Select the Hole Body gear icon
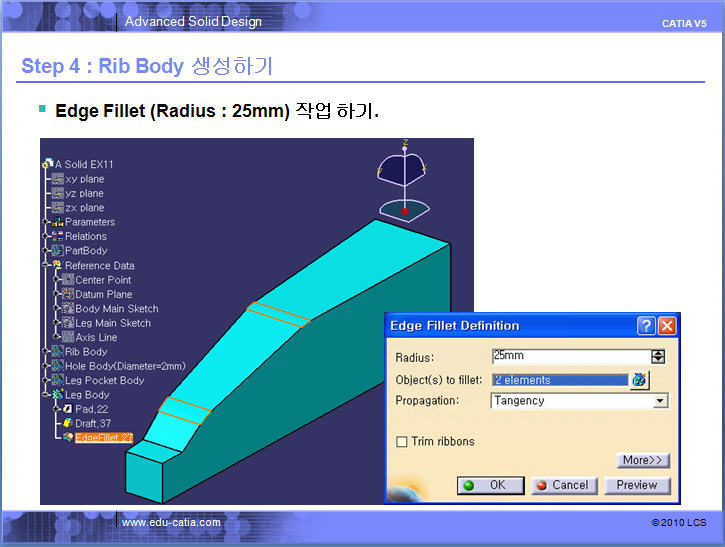 click(57, 366)
